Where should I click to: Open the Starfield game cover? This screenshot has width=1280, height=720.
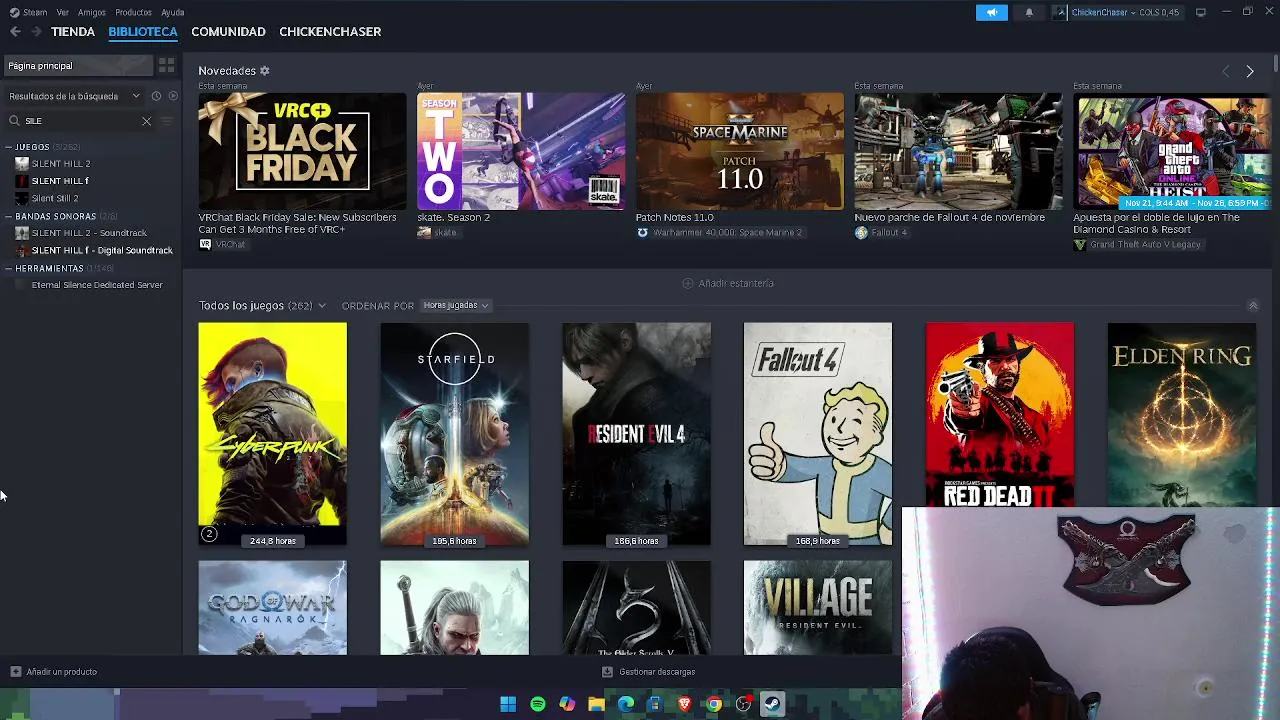(x=454, y=434)
